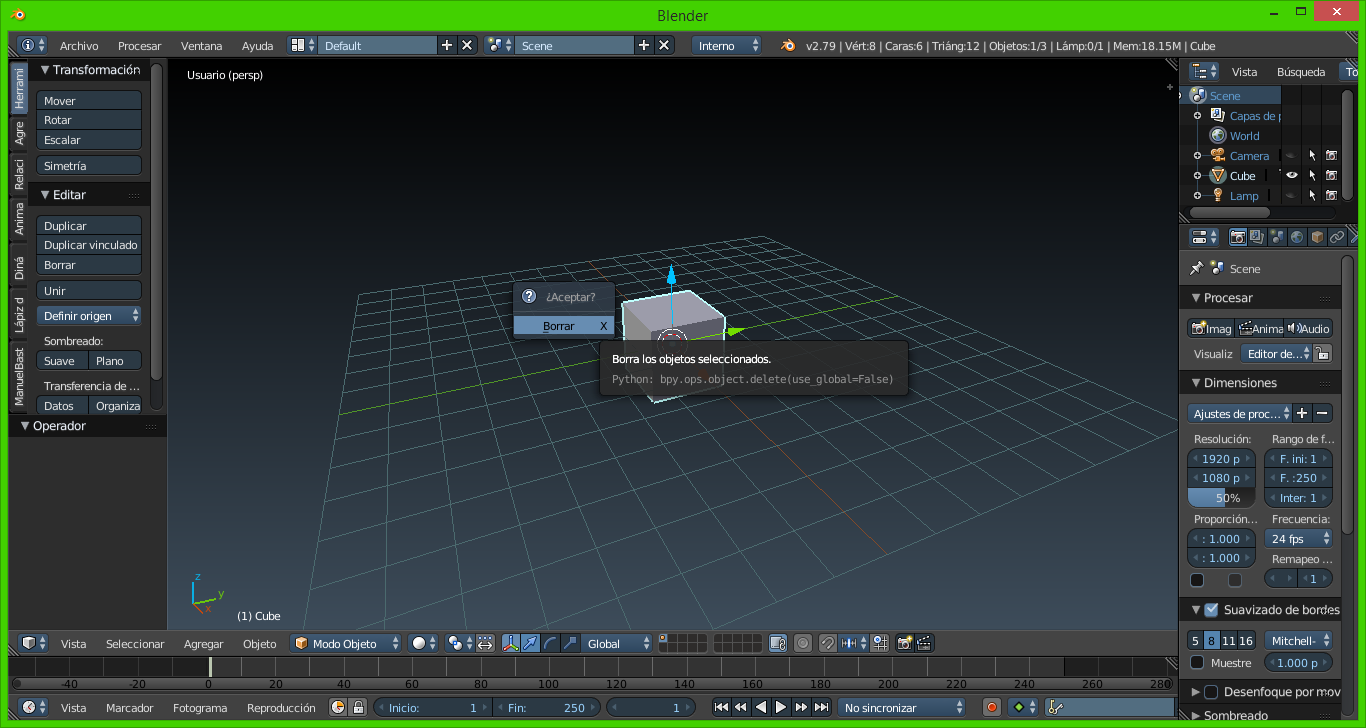Click the Rotar button

[x=89, y=120]
